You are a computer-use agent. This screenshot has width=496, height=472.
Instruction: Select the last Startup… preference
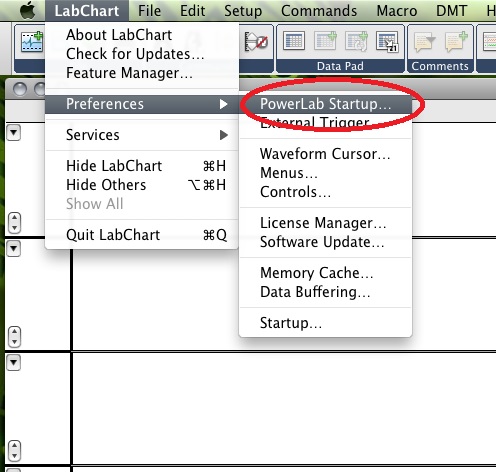tap(326, 323)
